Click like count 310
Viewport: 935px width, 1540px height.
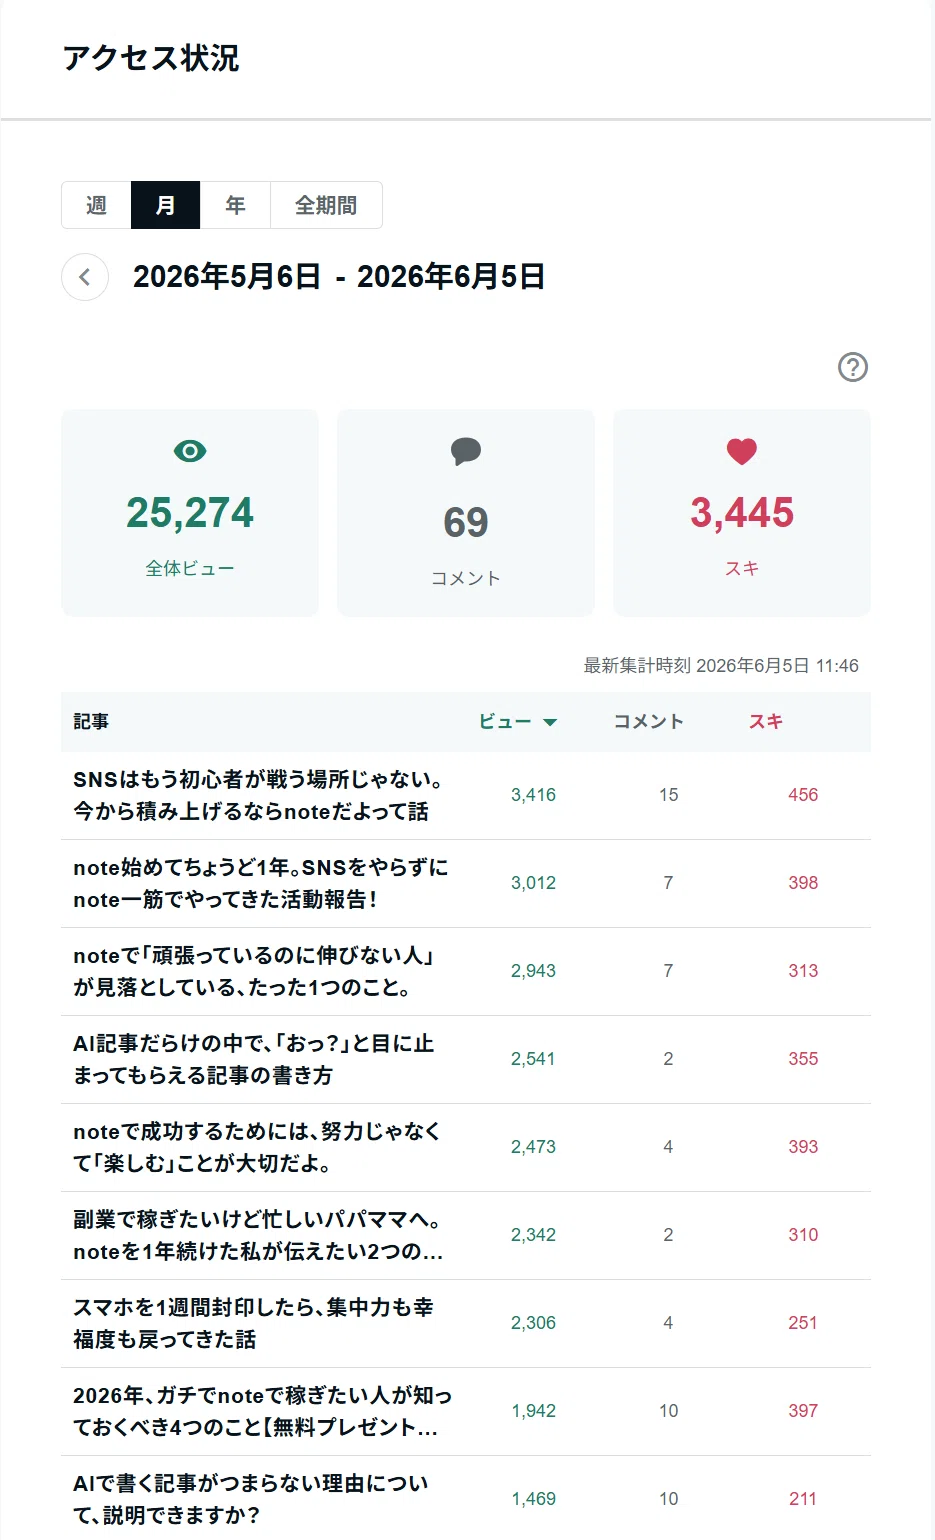coord(803,1235)
